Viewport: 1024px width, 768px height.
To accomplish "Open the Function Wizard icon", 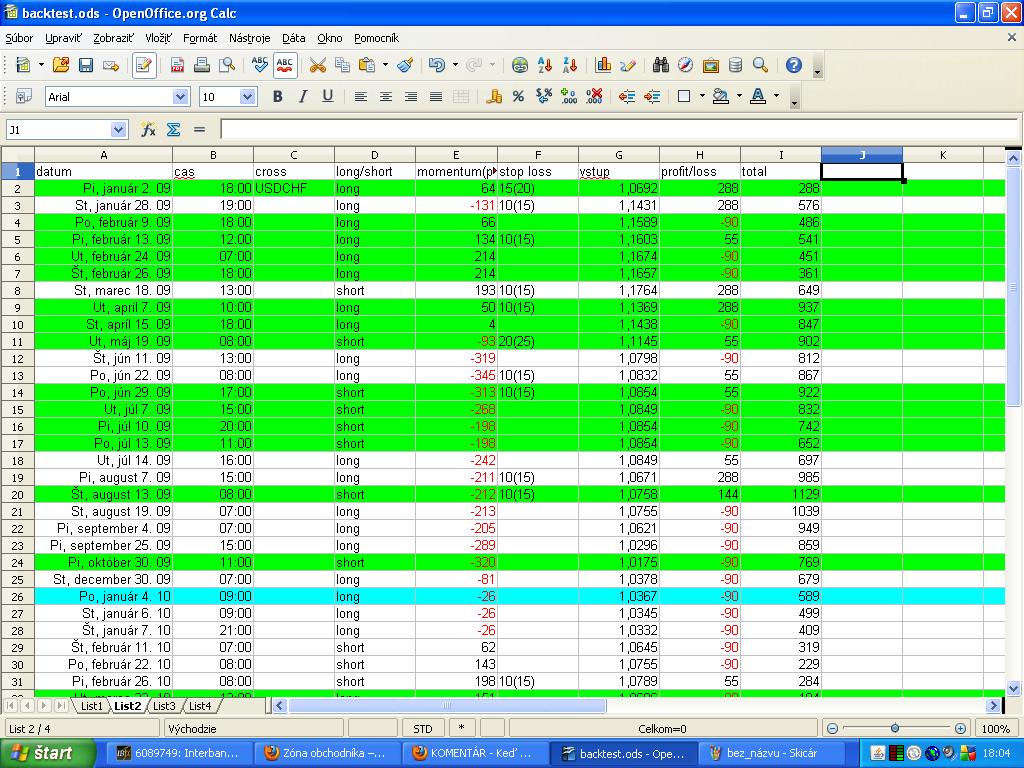I will pos(148,130).
